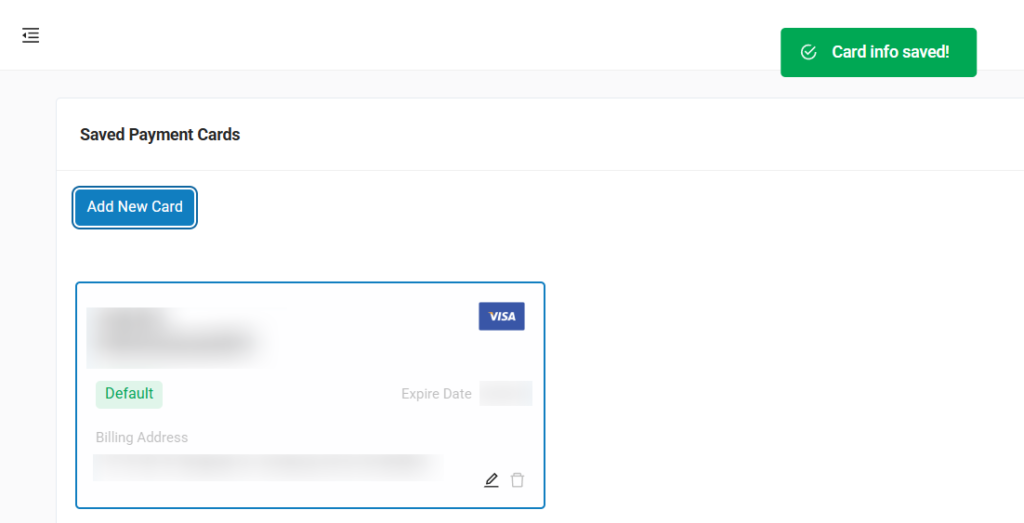Click the blank header bar beside the menu icon
The image size is (1024, 523).
400,35
